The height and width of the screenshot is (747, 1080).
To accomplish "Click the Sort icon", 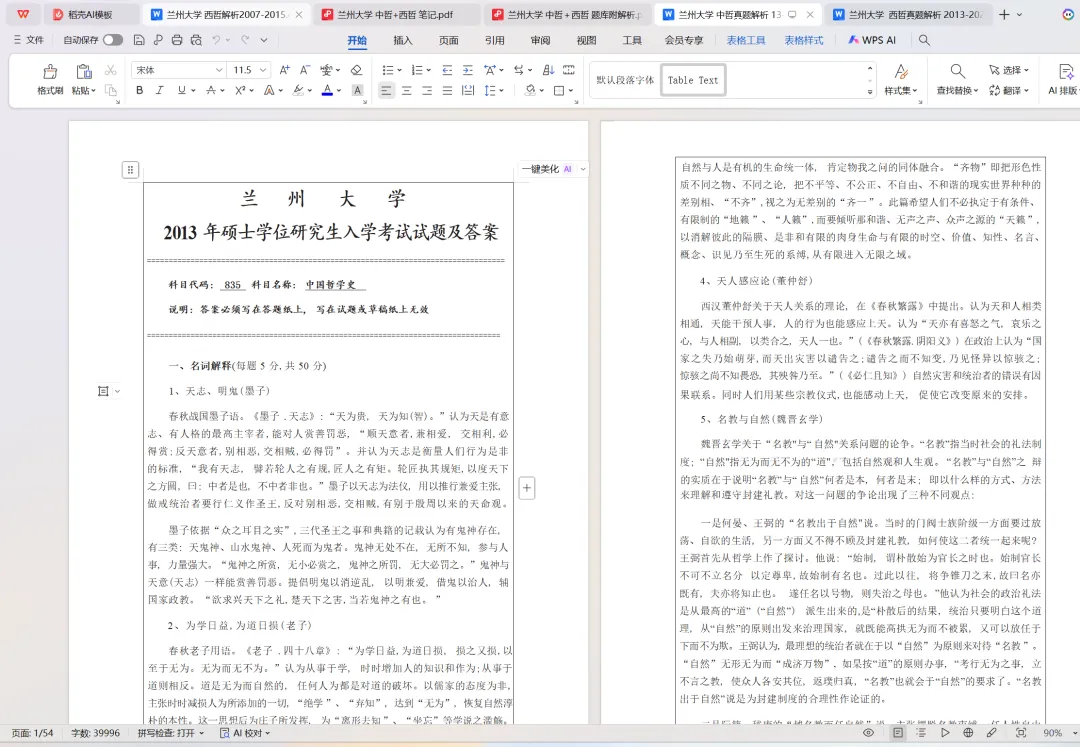I will coord(548,70).
